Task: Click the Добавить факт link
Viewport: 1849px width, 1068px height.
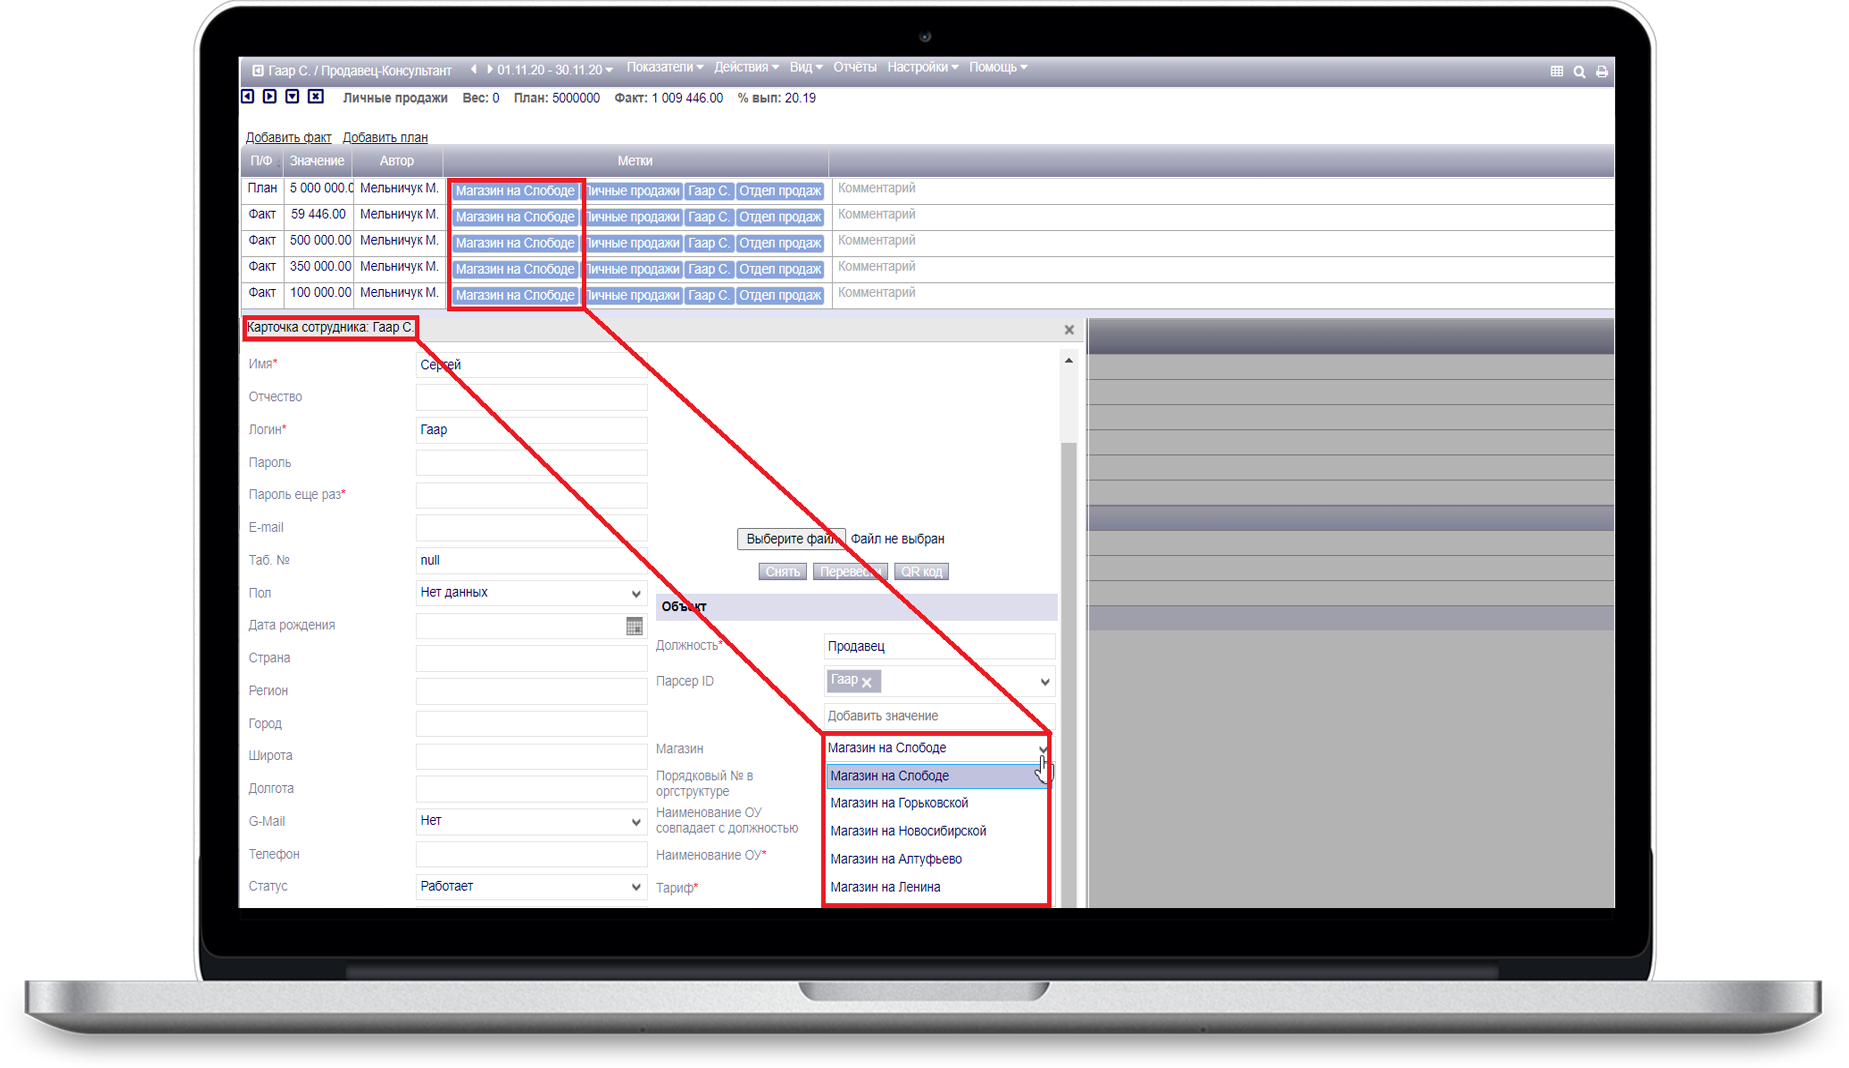Action: 288,137
